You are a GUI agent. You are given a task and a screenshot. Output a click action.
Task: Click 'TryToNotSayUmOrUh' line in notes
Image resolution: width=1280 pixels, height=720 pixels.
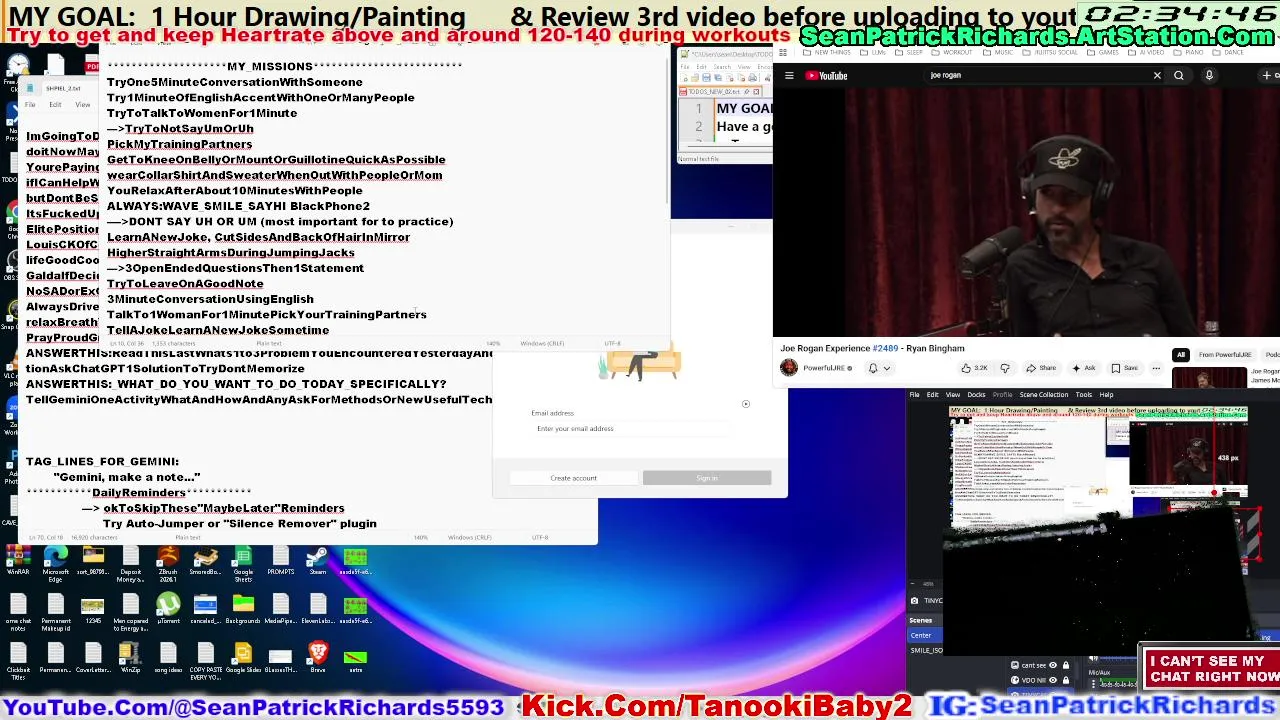(x=189, y=128)
